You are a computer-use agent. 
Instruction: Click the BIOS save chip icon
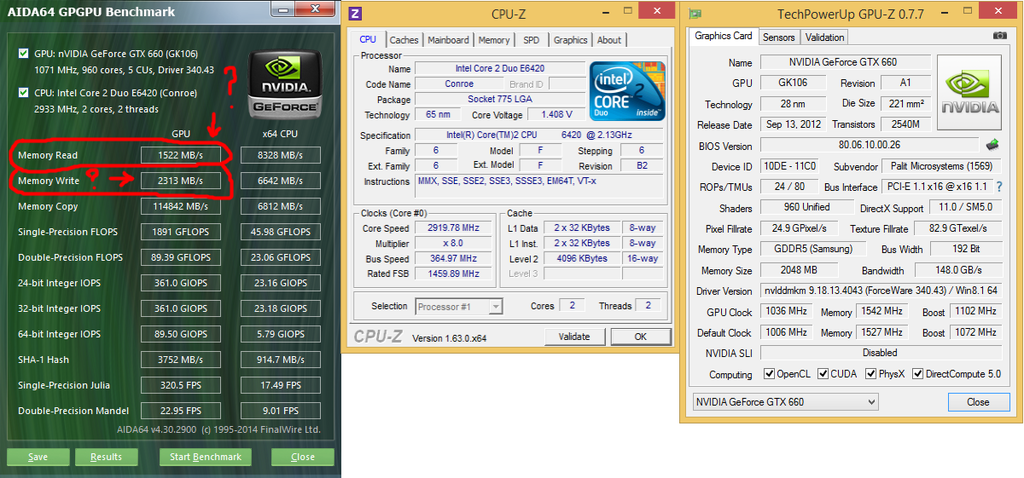[x=992, y=145]
